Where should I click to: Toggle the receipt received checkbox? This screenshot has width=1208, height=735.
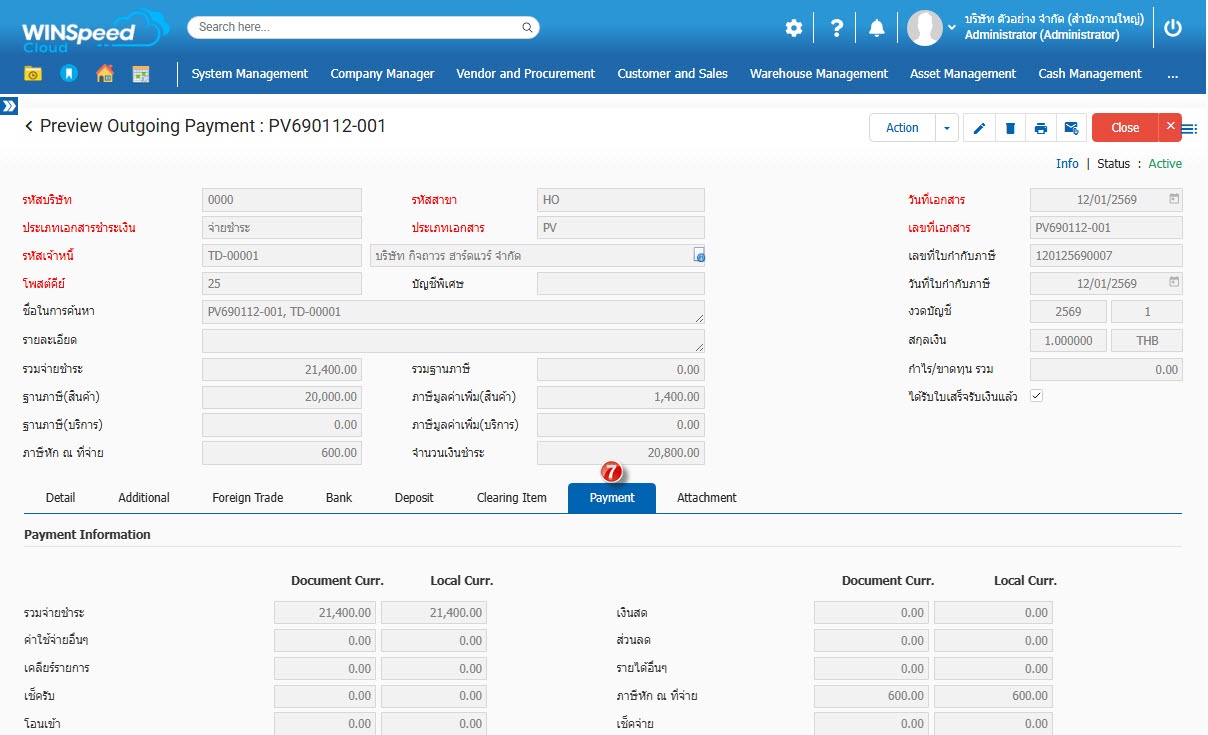(1036, 396)
